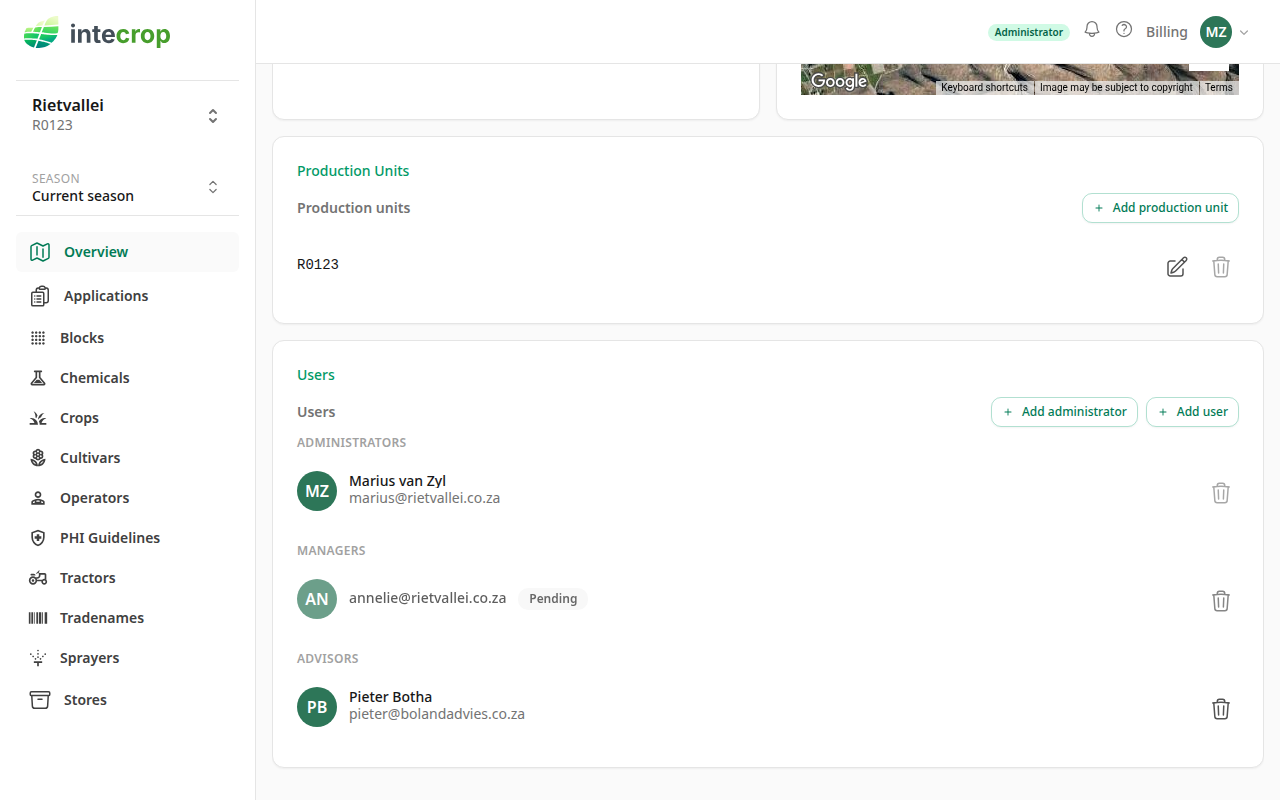Open Applications in the sidebar
Image resolution: width=1280 pixels, height=800 pixels.
click(127, 296)
